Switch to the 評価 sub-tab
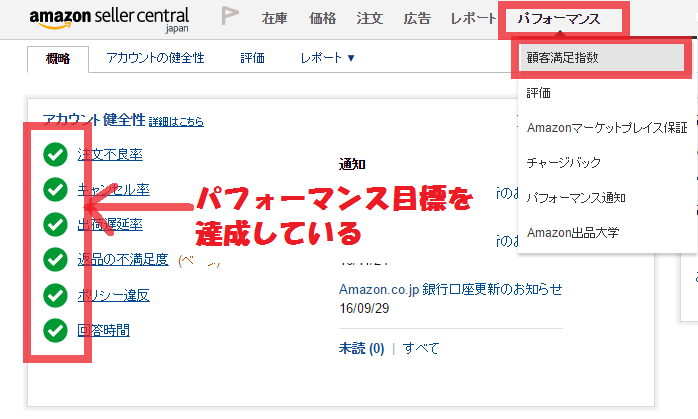 pos(252,58)
